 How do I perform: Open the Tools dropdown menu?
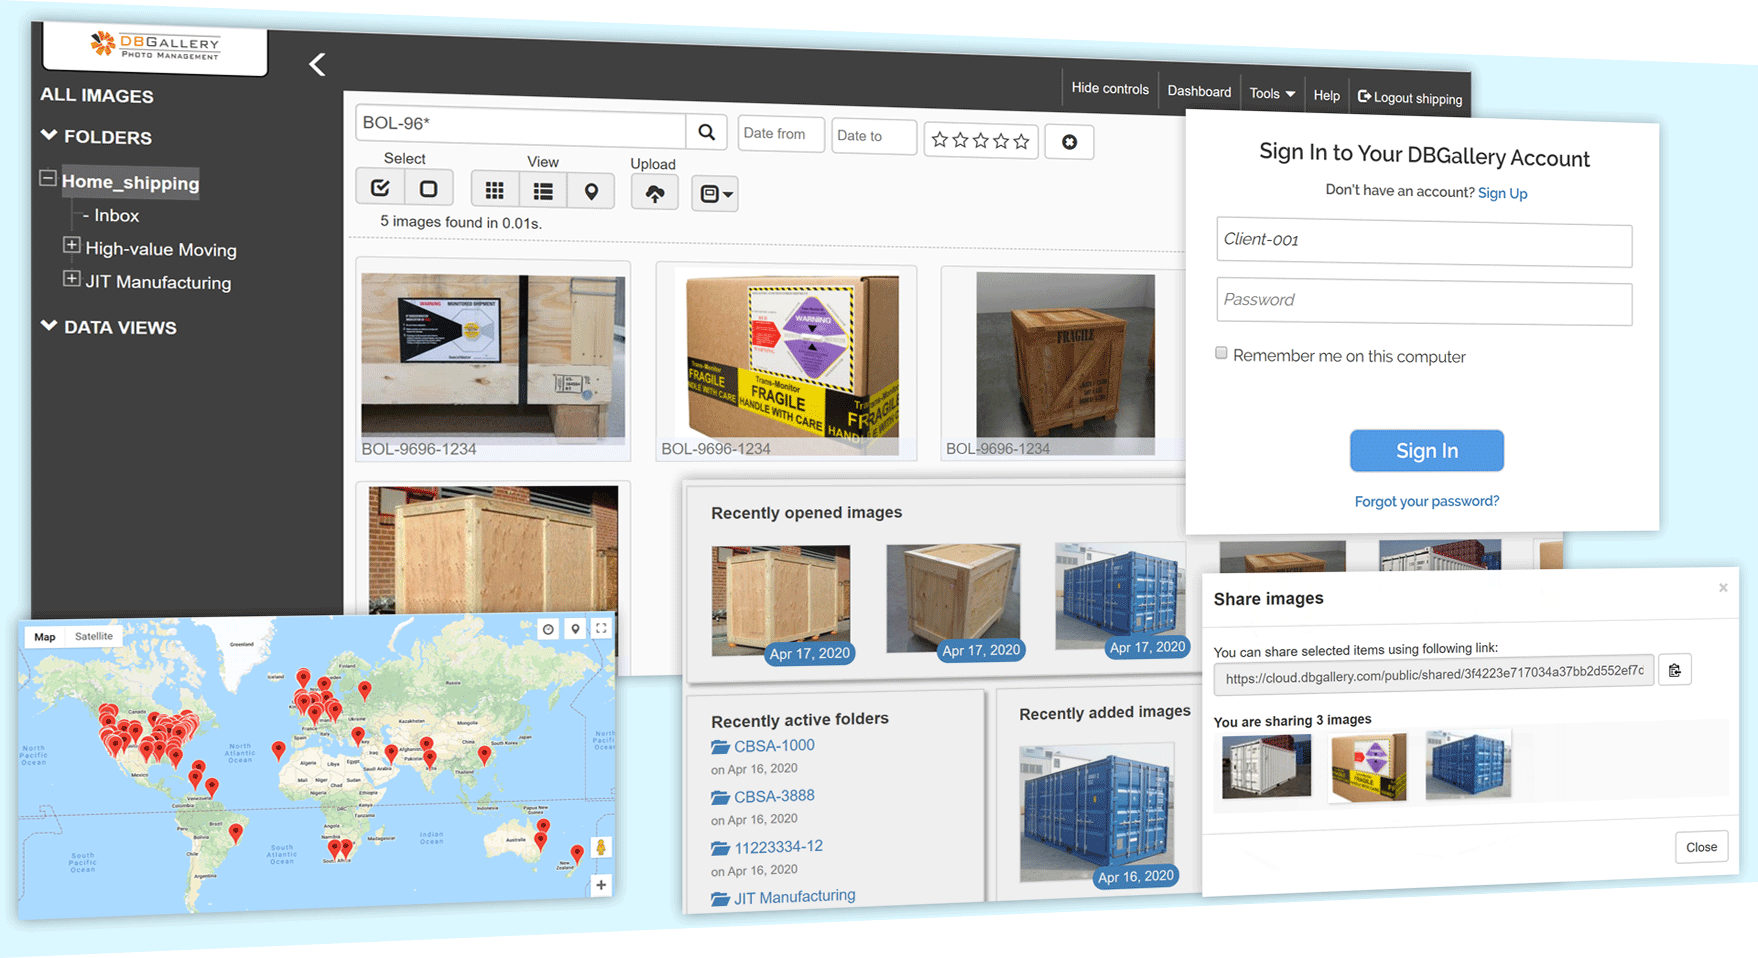coord(1271,94)
